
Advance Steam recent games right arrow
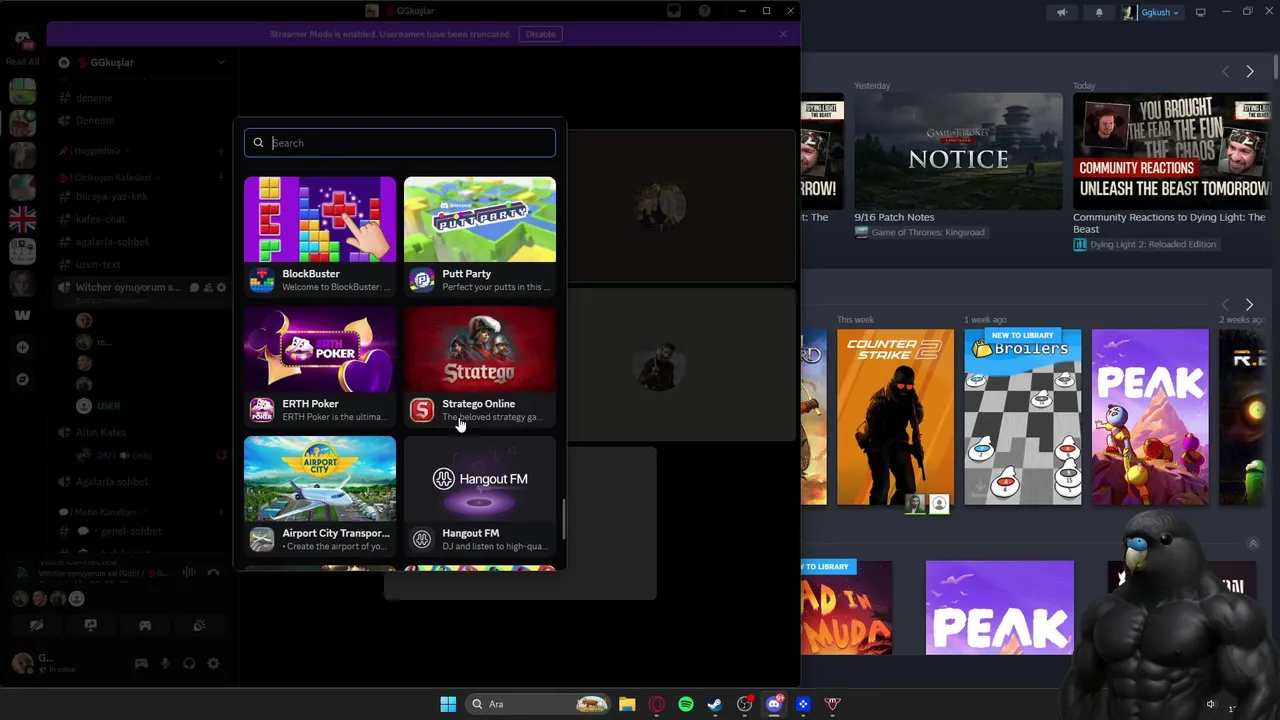tap(1249, 304)
